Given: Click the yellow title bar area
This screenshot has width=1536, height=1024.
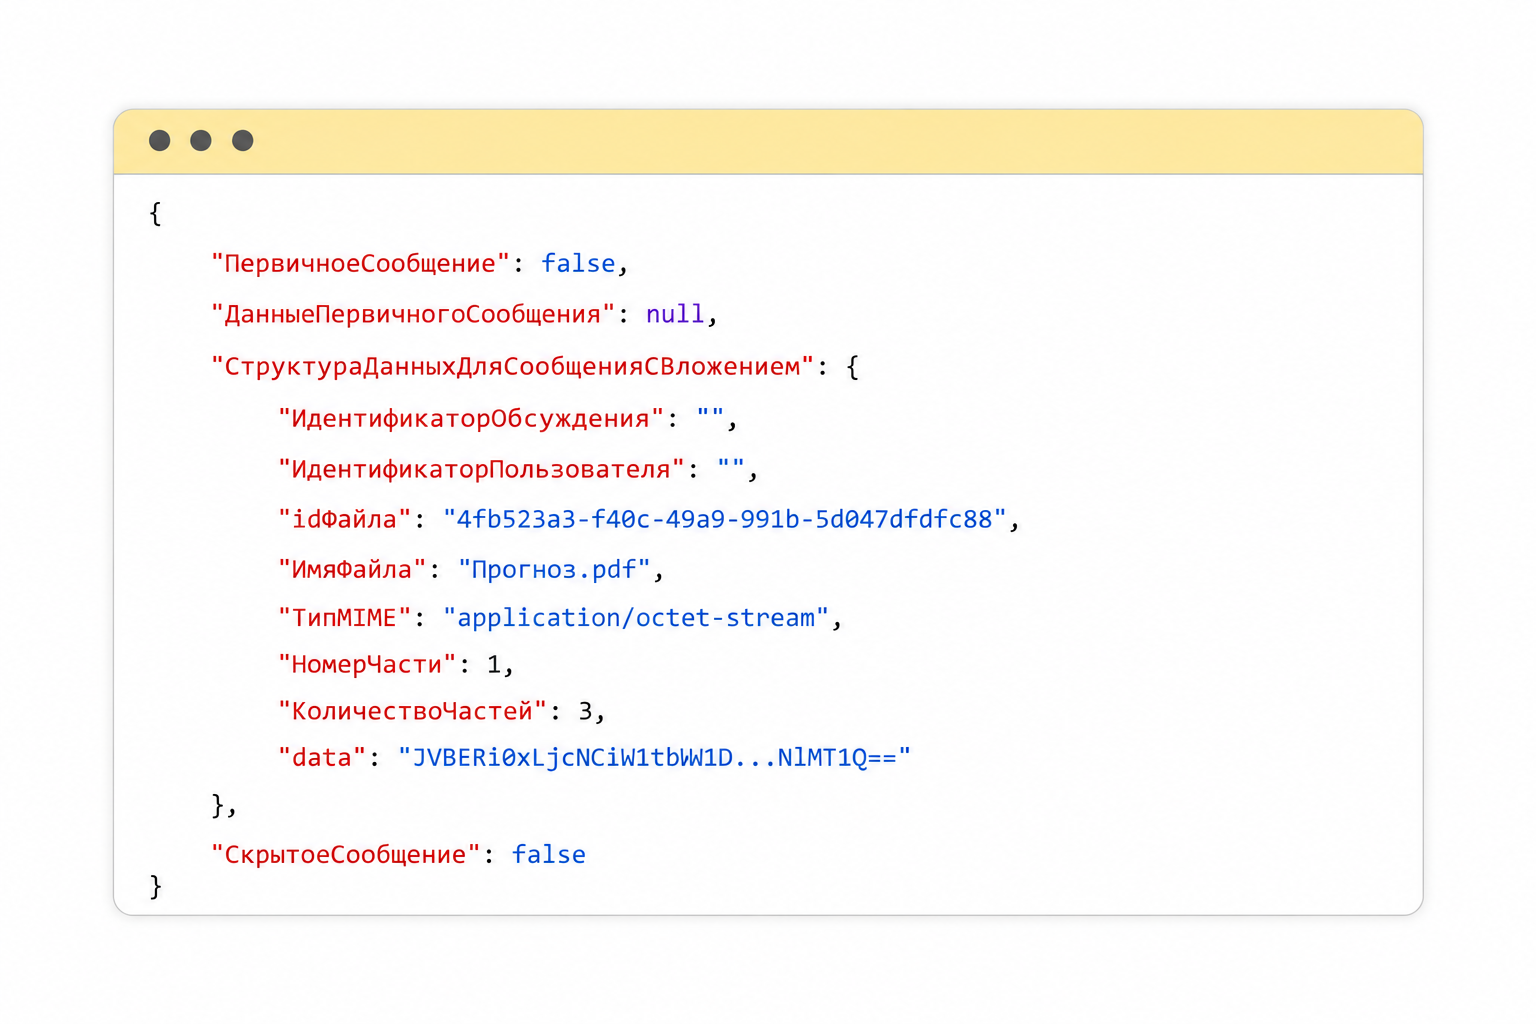Looking at the screenshot, I should coord(768,141).
